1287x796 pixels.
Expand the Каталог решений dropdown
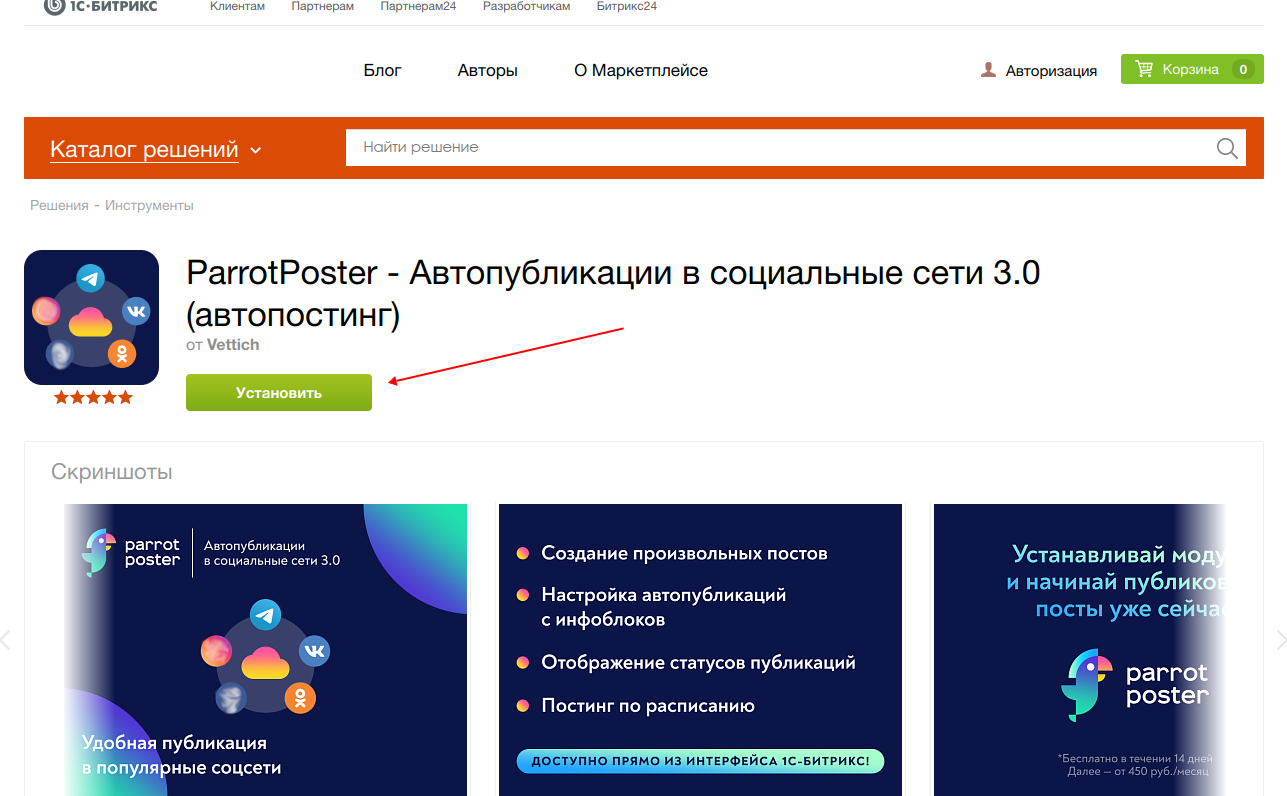coord(155,150)
